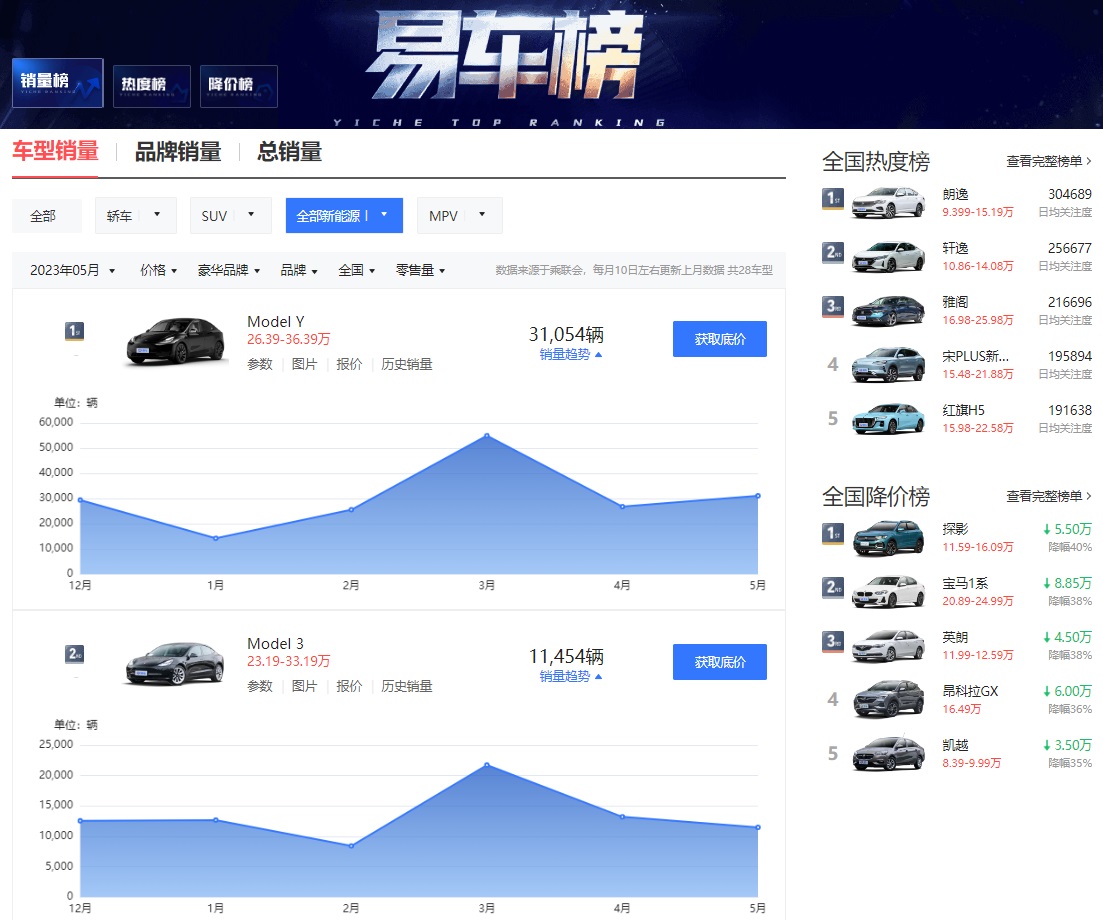Open the 全部新能源 dropdown
Viewport: 1103px width, 920px height.
pos(344,215)
